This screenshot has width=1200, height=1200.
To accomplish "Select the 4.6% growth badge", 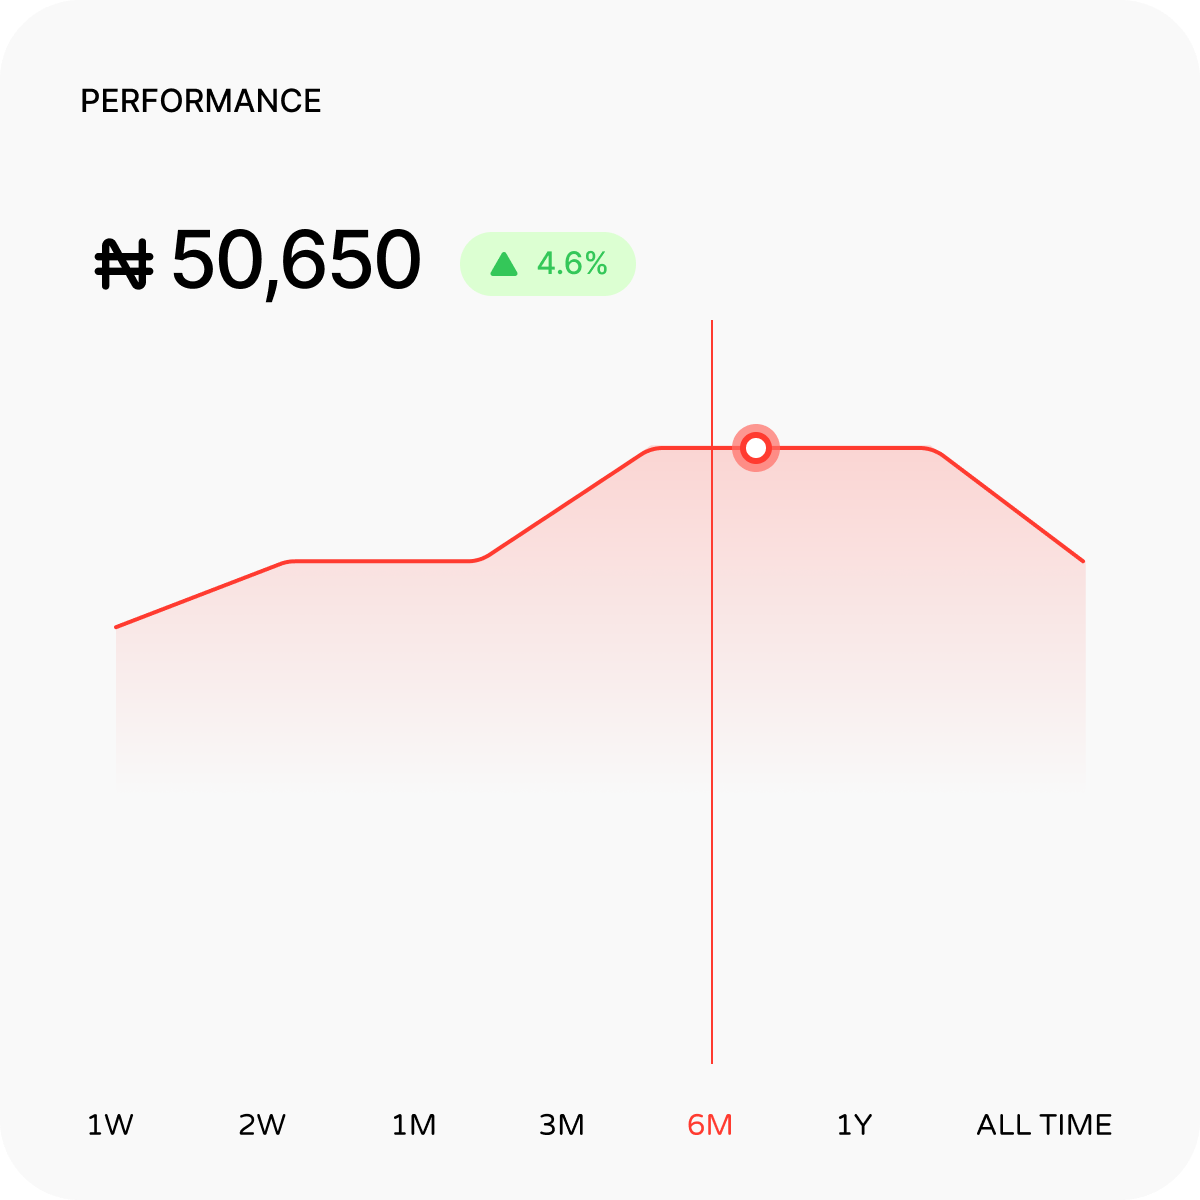I will [548, 264].
